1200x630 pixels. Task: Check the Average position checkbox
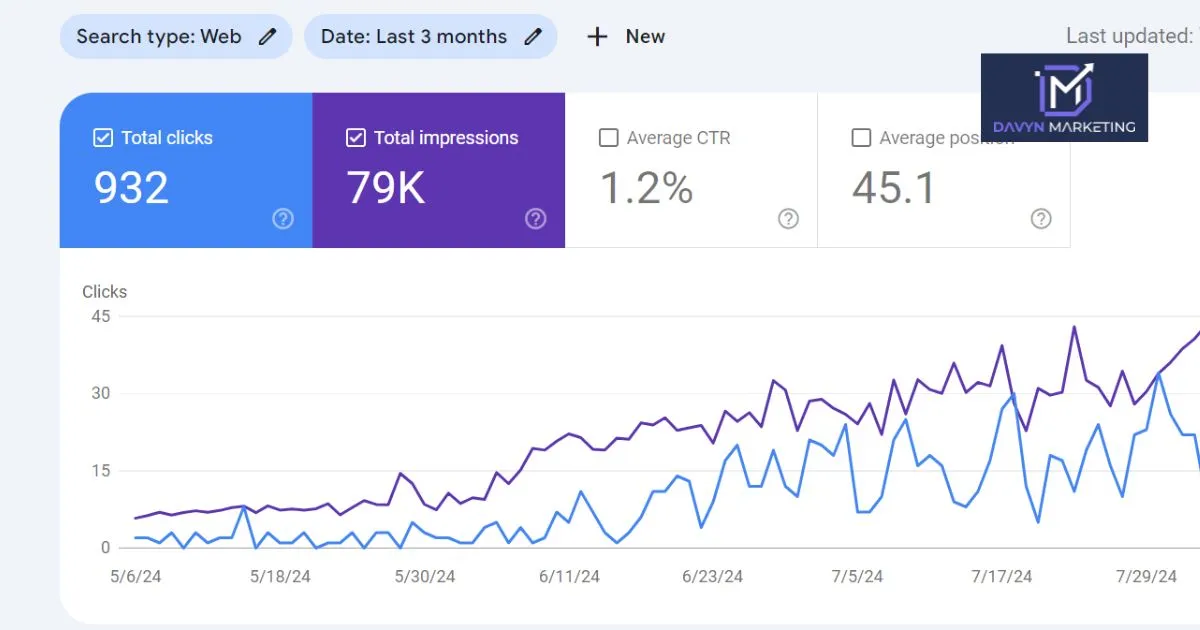(x=861, y=138)
